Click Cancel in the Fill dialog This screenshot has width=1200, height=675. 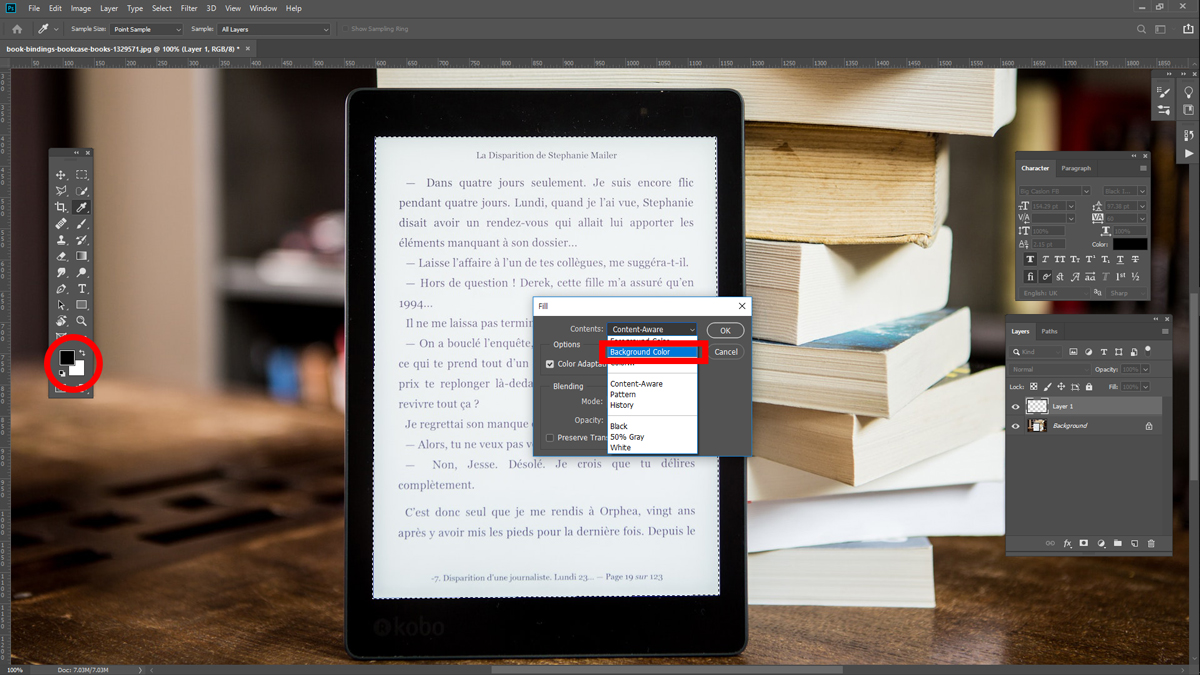pos(726,352)
